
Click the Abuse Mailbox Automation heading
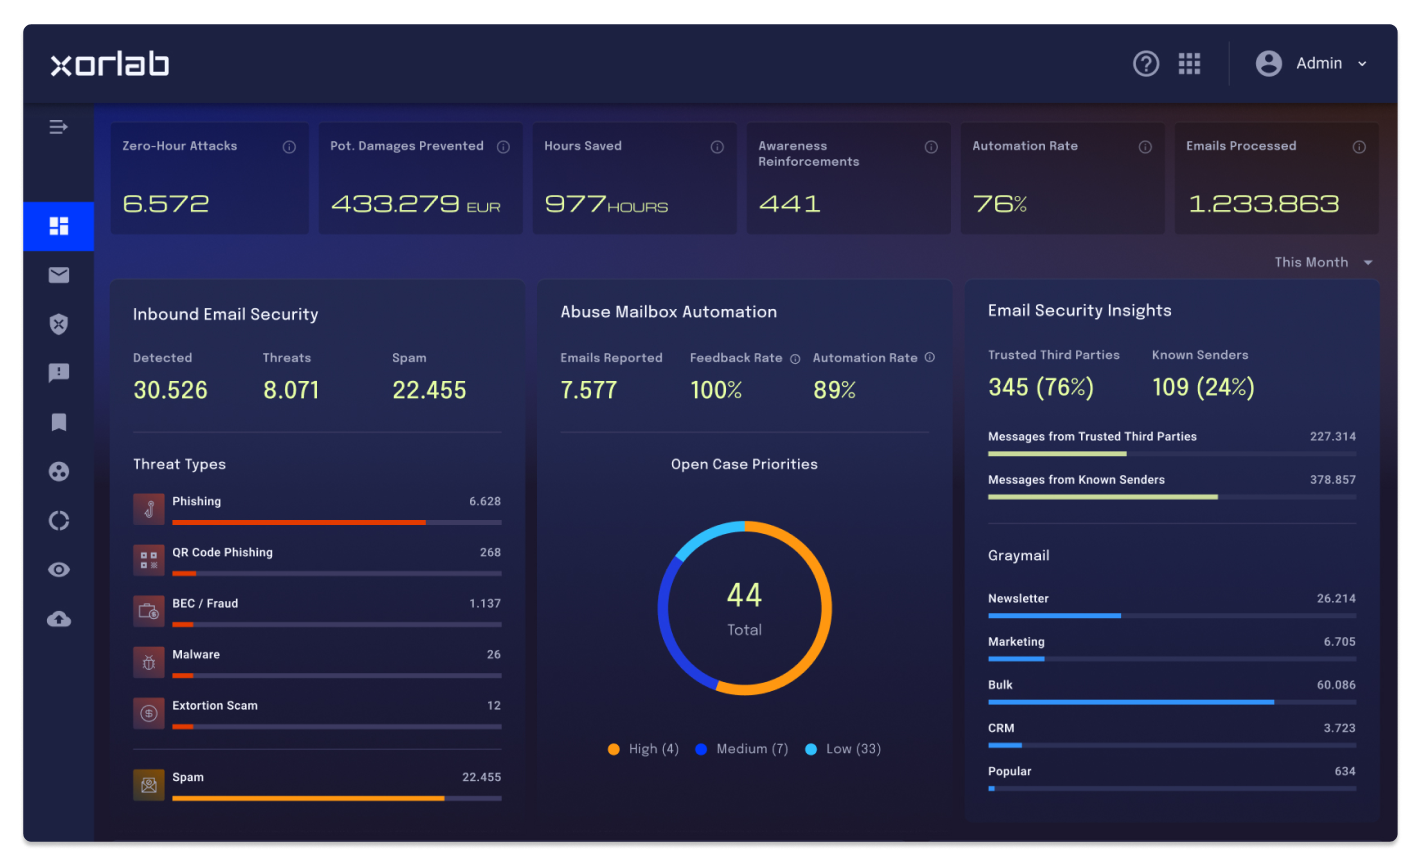point(669,312)
